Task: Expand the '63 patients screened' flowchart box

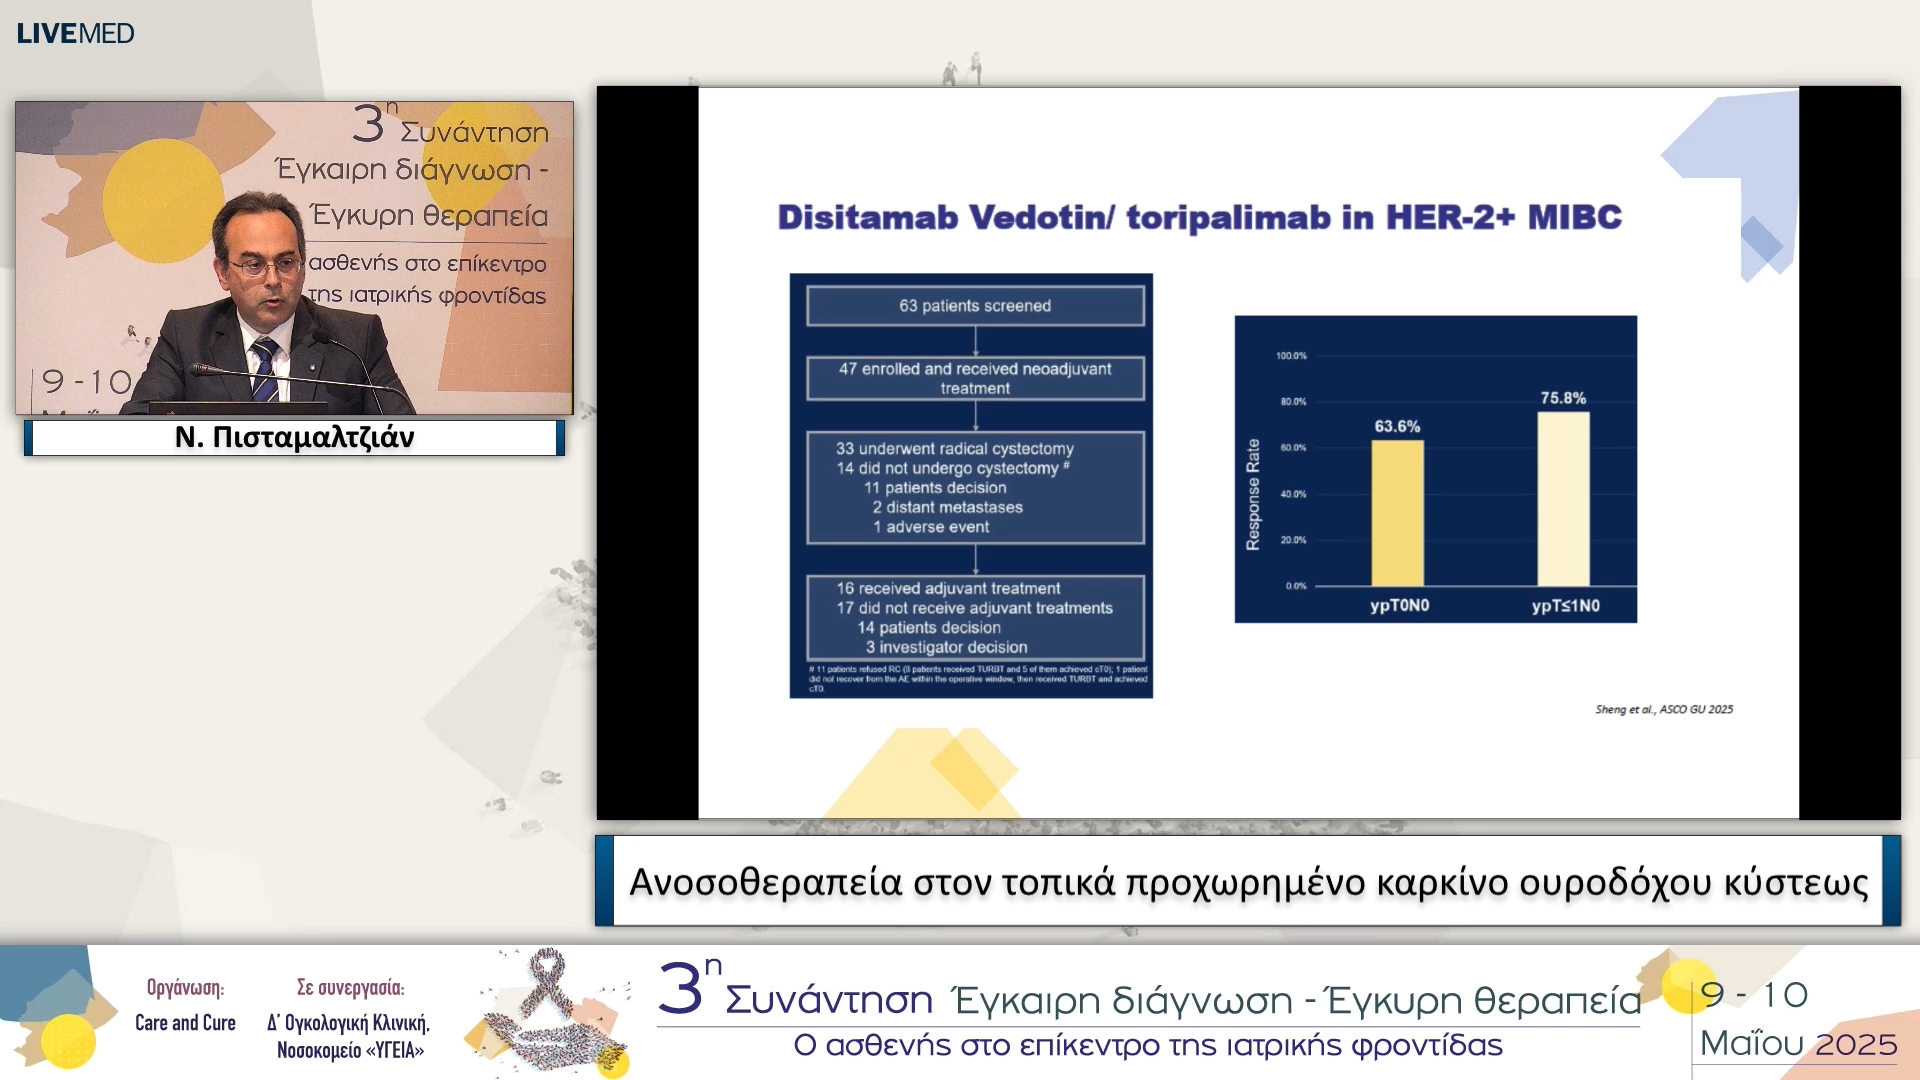Action: point(974,305)
